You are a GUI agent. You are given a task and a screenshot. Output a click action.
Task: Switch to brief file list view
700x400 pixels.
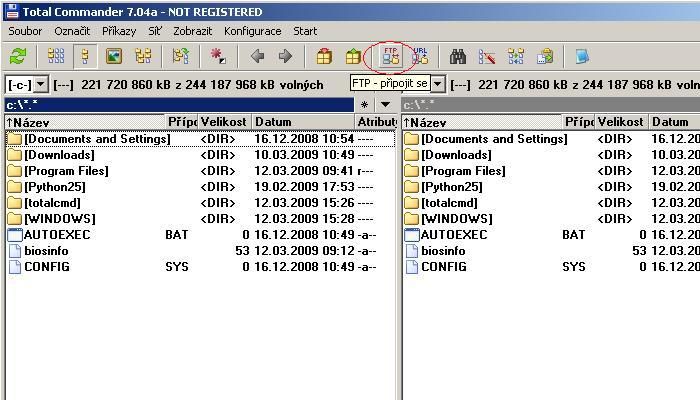tap(56, 57)
